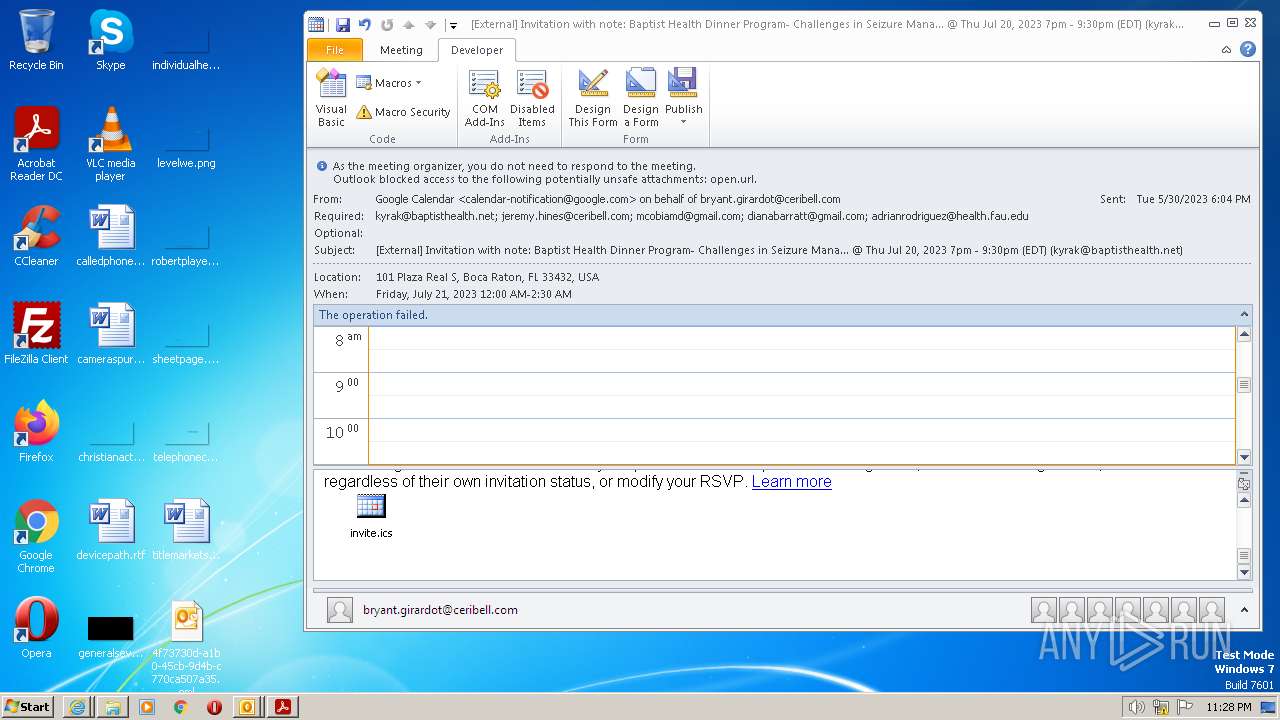Open Outlook Help question mark
Viewport: 1280px width, 720px height.
coord(1248,49)
